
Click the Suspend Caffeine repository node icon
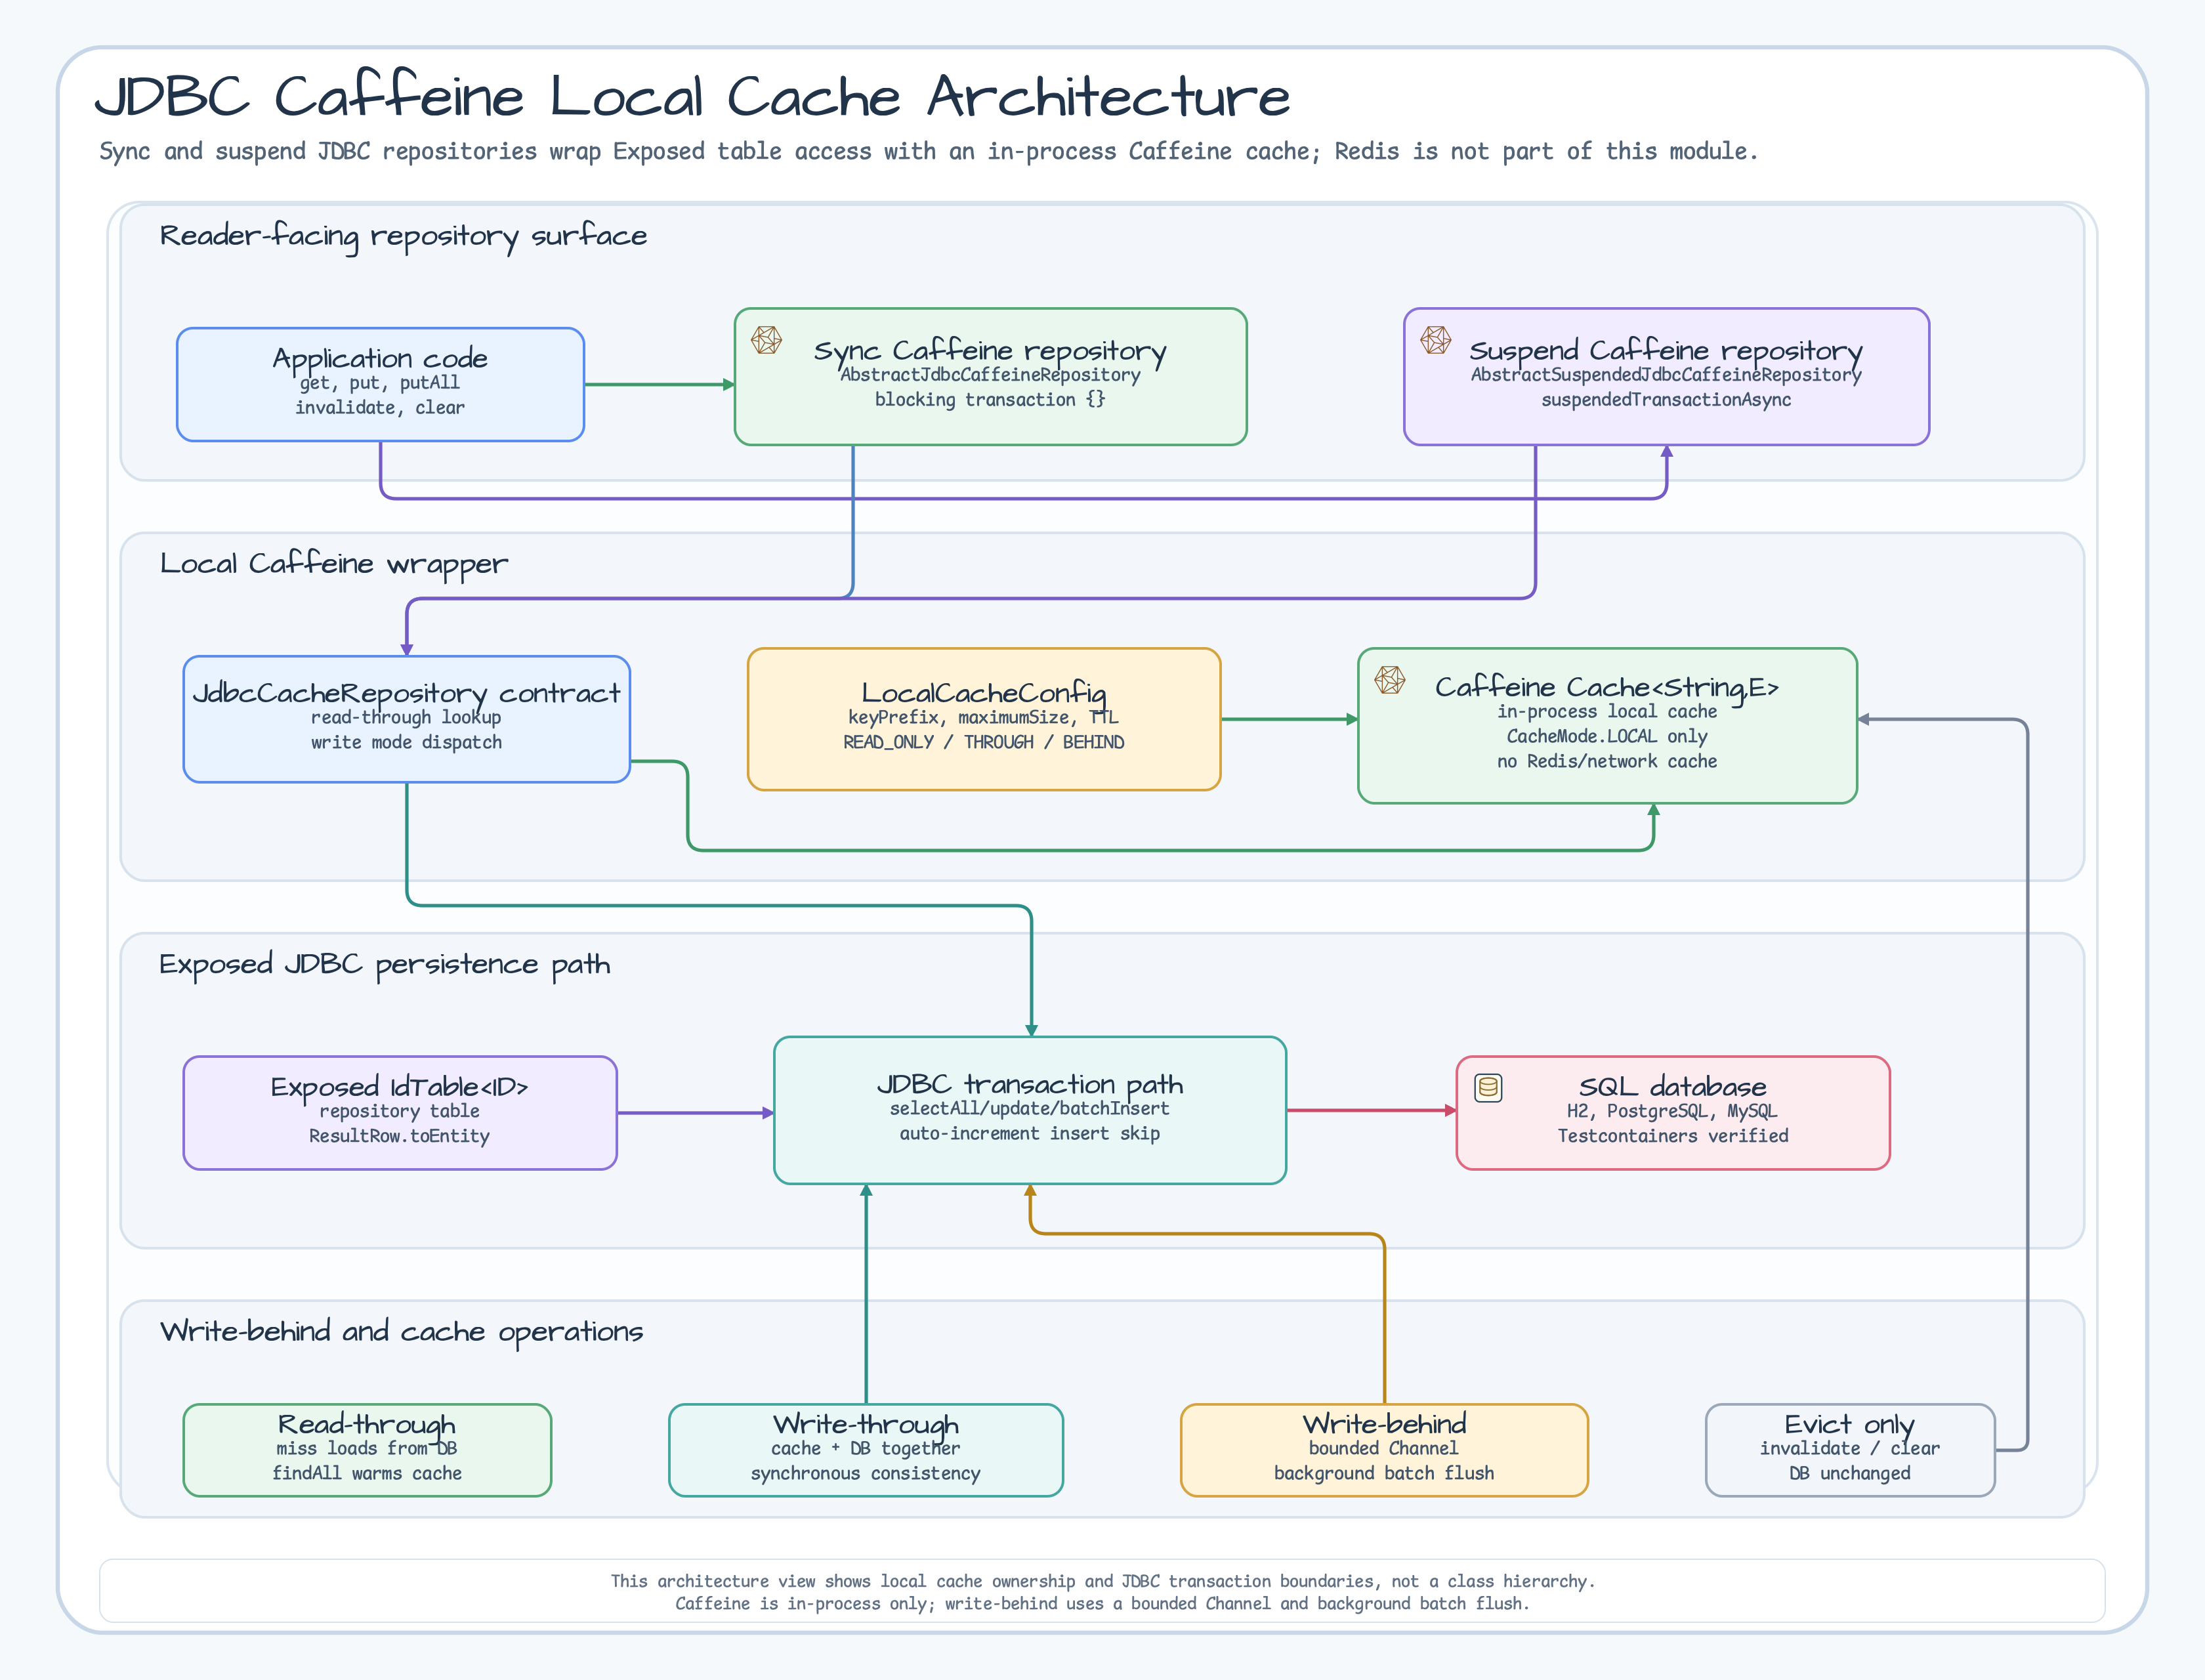1435,340
